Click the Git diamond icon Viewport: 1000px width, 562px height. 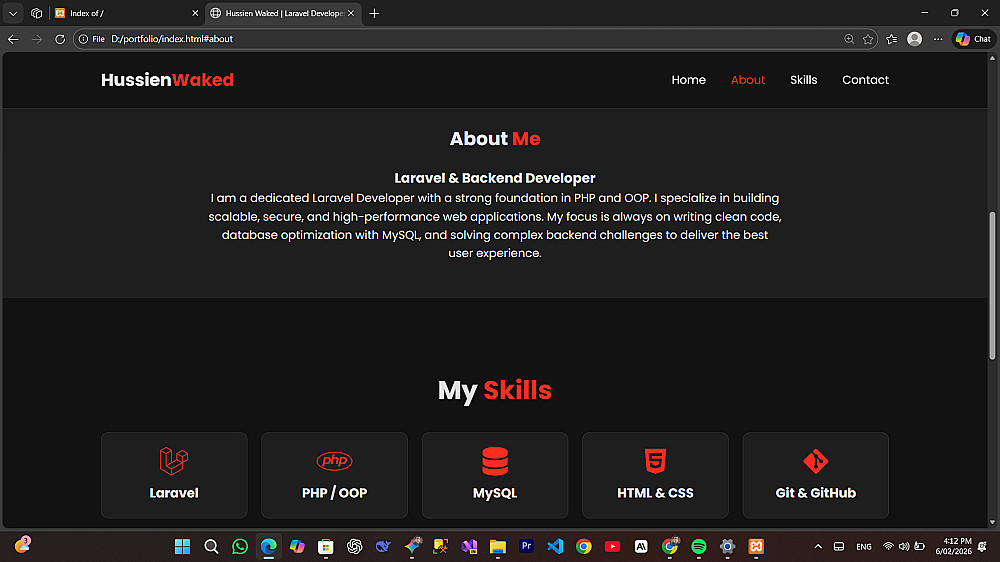[816, 461]
